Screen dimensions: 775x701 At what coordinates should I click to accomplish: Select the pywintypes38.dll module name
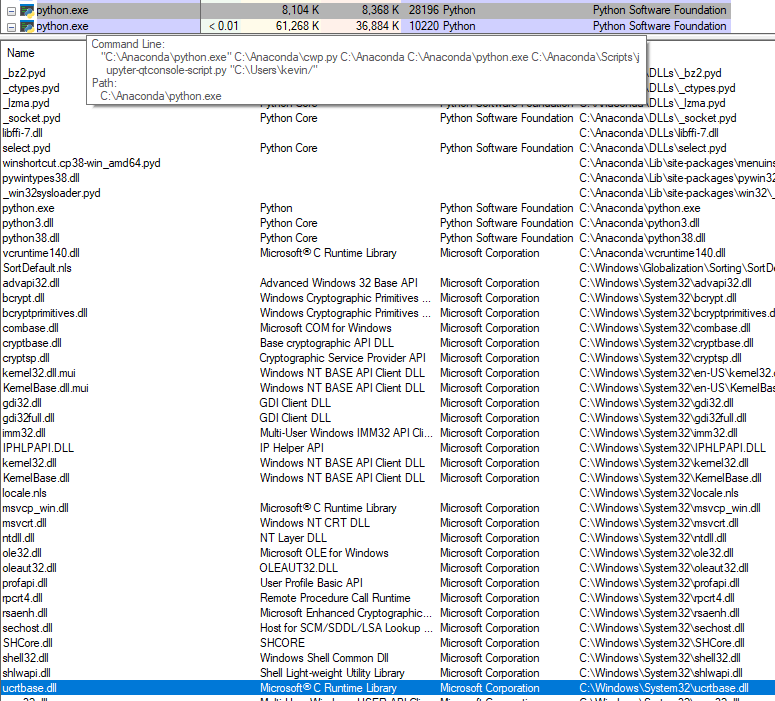pyautogui.click(x=41, y=178)
